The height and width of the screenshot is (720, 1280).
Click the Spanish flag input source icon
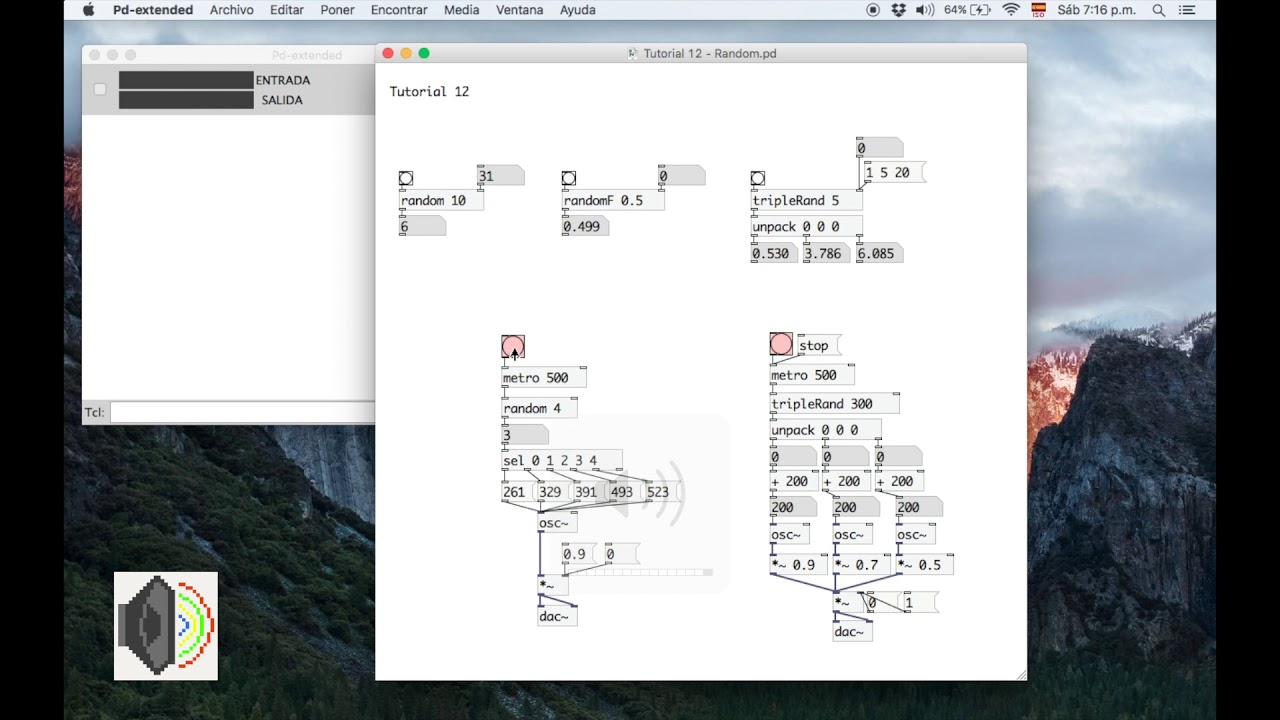tap(1038, 10)
